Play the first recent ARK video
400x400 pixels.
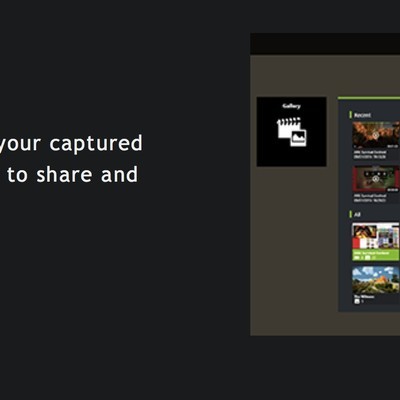tap(376, 135)
